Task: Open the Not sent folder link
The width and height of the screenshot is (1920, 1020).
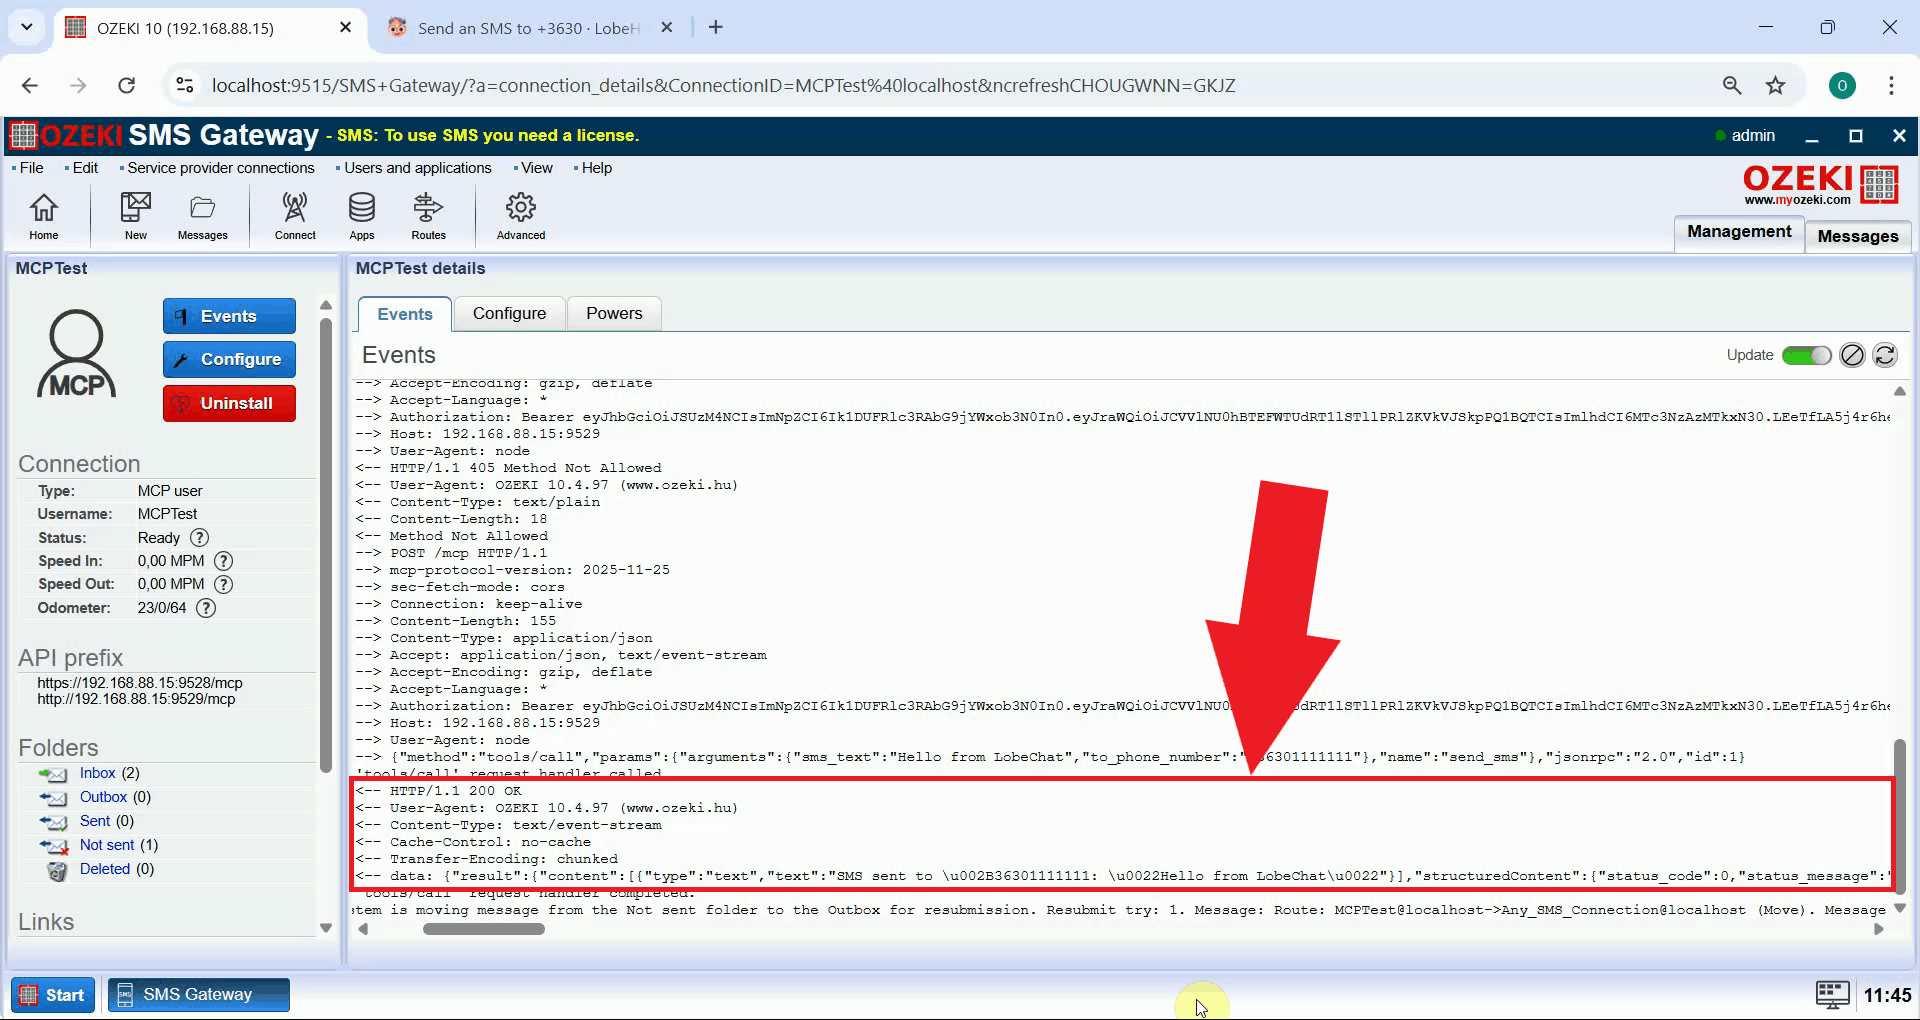Action: 107,845
